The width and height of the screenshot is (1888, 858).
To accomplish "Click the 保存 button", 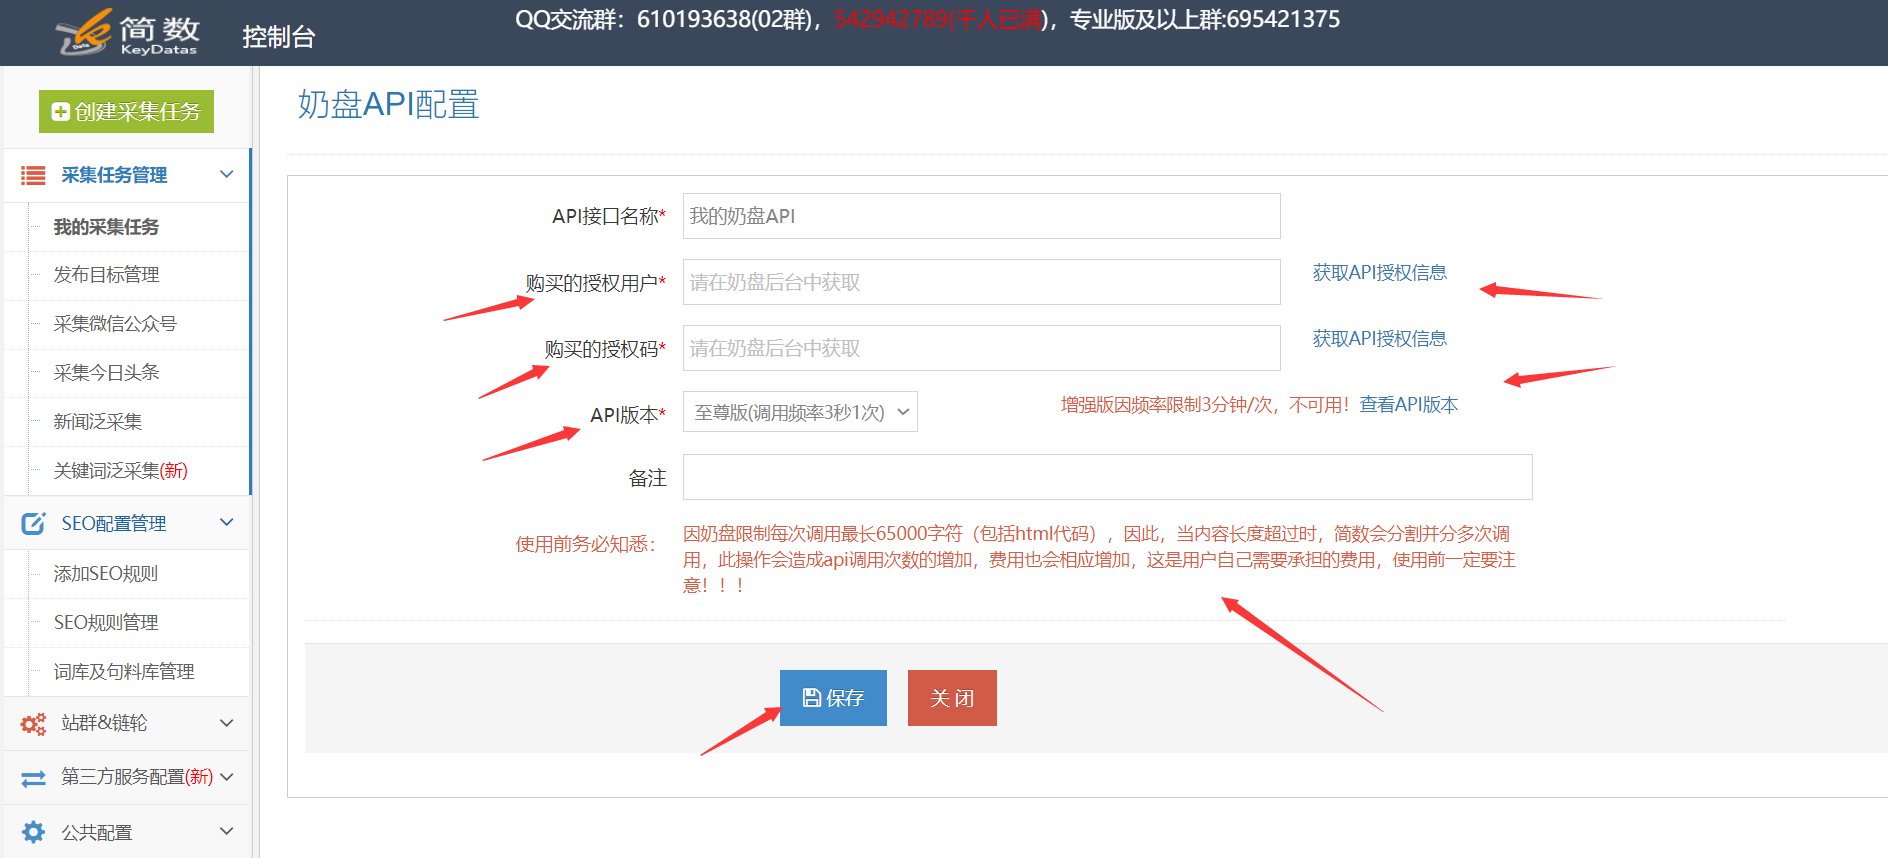I will (833, 698).
